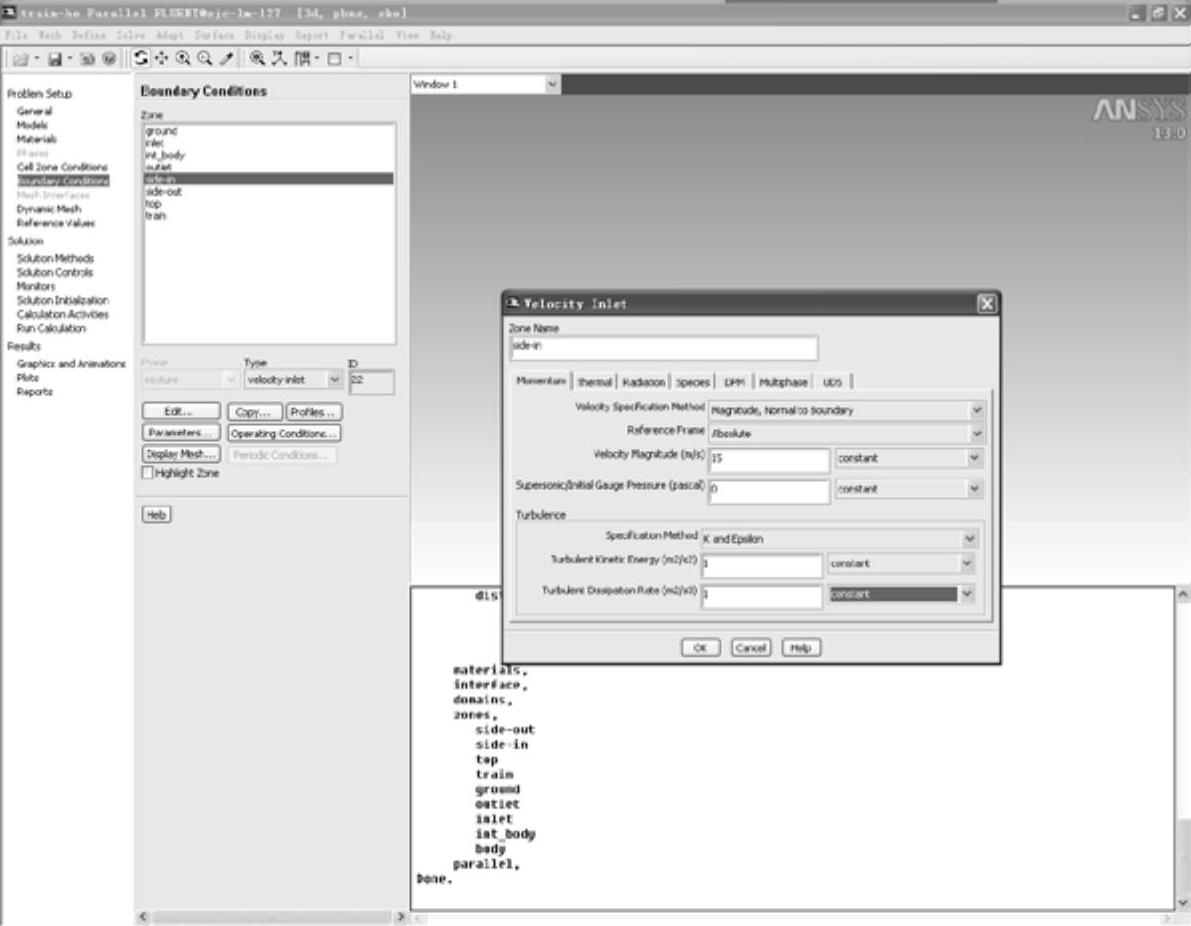Open Graphics and Animations in navigation tree
This screenshot has height=926, width=1191.
[71, 364]
